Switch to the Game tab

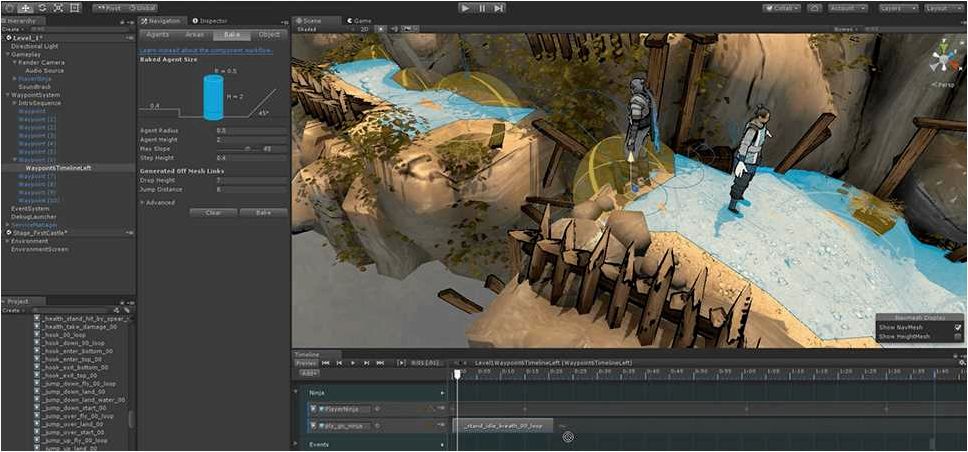click(359, 21)
